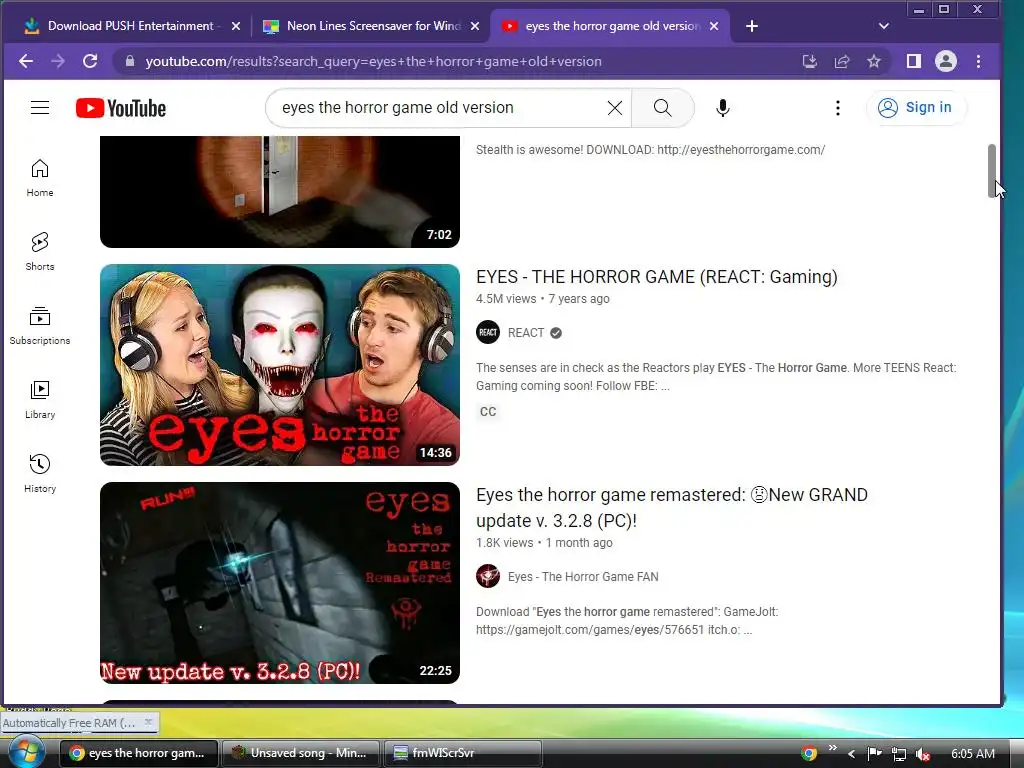
Task: Close the Neon Lines Screensaver tab
Action: coord(475,26)
